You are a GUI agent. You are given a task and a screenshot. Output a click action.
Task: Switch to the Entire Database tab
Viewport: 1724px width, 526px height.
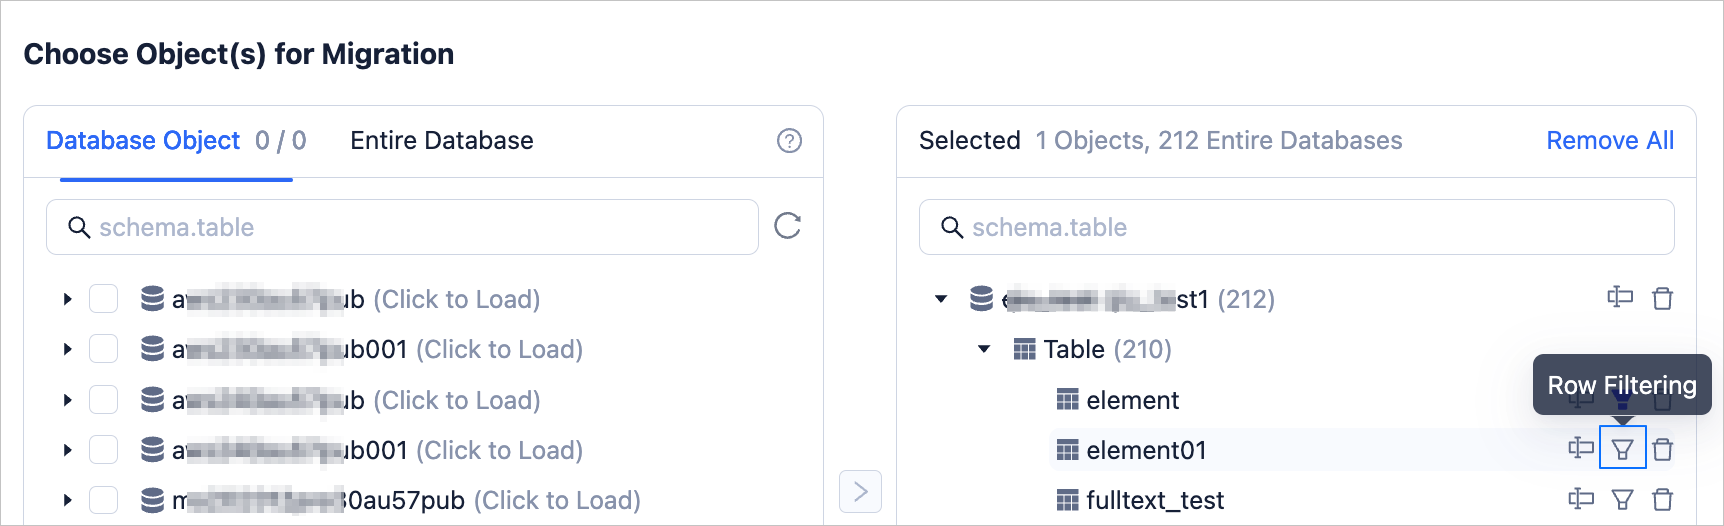tap(441, 141)
